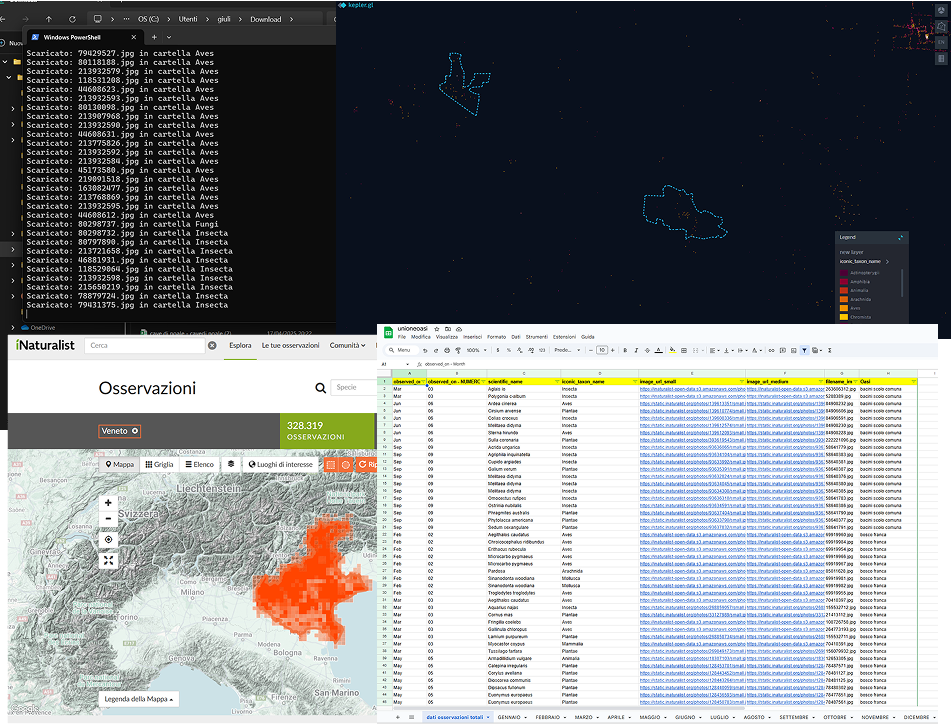Open a new PowerShell tab with plus

click(x=154, y=37)
